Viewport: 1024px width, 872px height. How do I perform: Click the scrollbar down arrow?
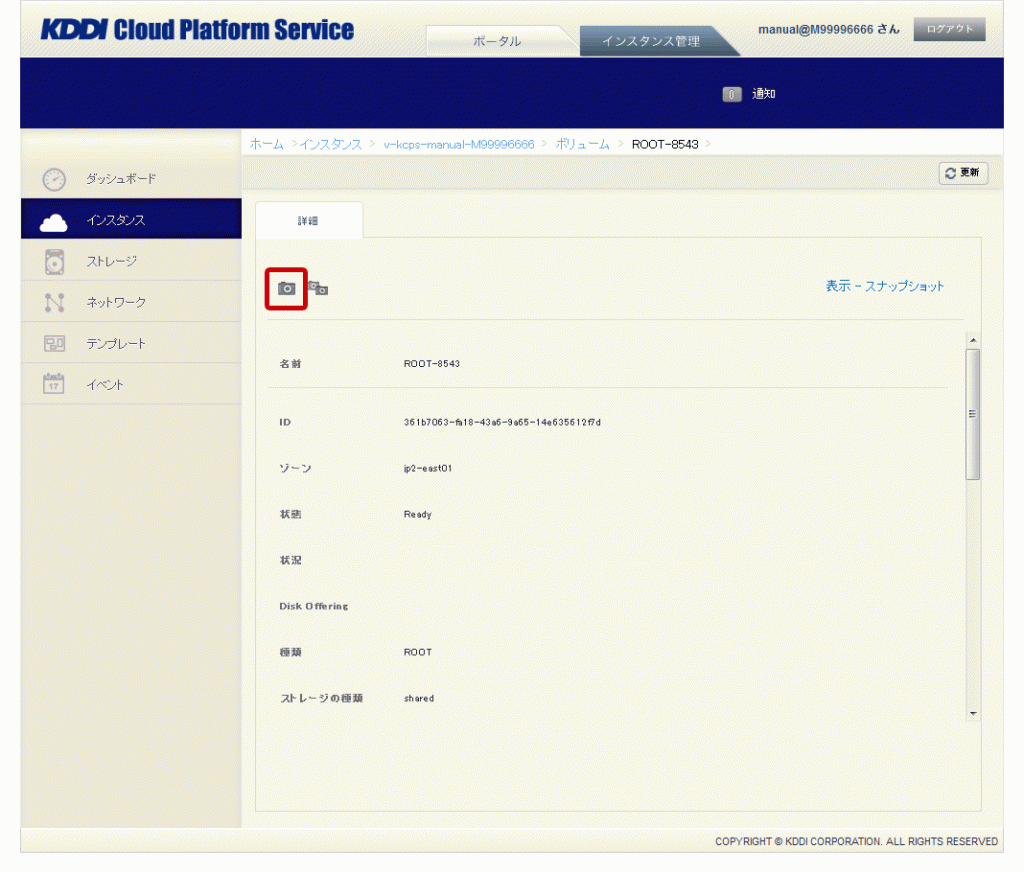[x=973, y=714]
